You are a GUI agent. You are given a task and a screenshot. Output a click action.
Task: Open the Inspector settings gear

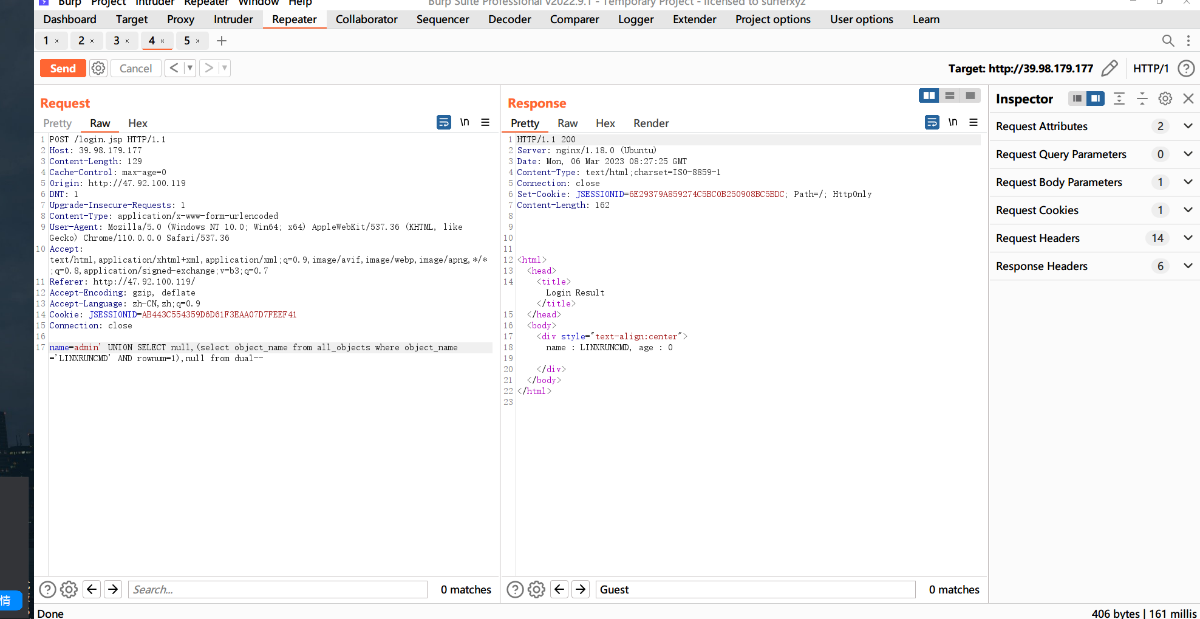point(1165,99)
